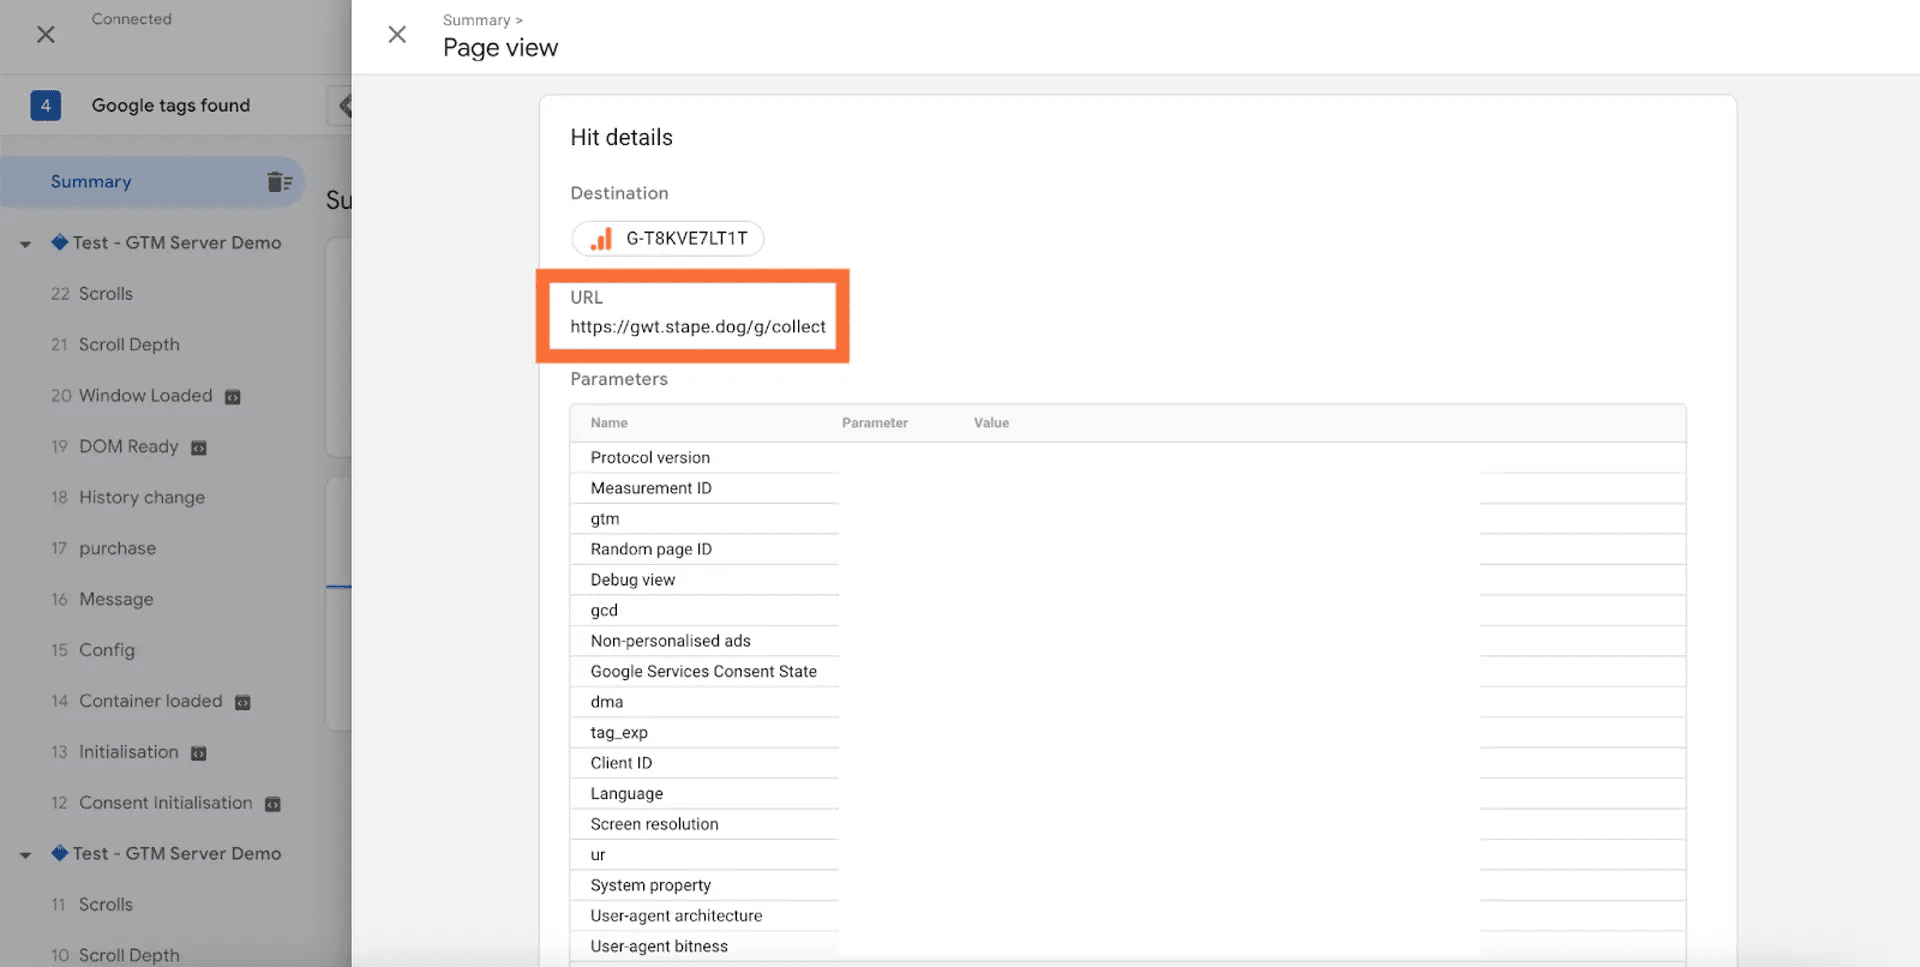The width and height of the screenshot is (1920, 967).
Task: Click the URL https://gwt.stape.dog/g/collect
Action: click(x=698, y=327)
